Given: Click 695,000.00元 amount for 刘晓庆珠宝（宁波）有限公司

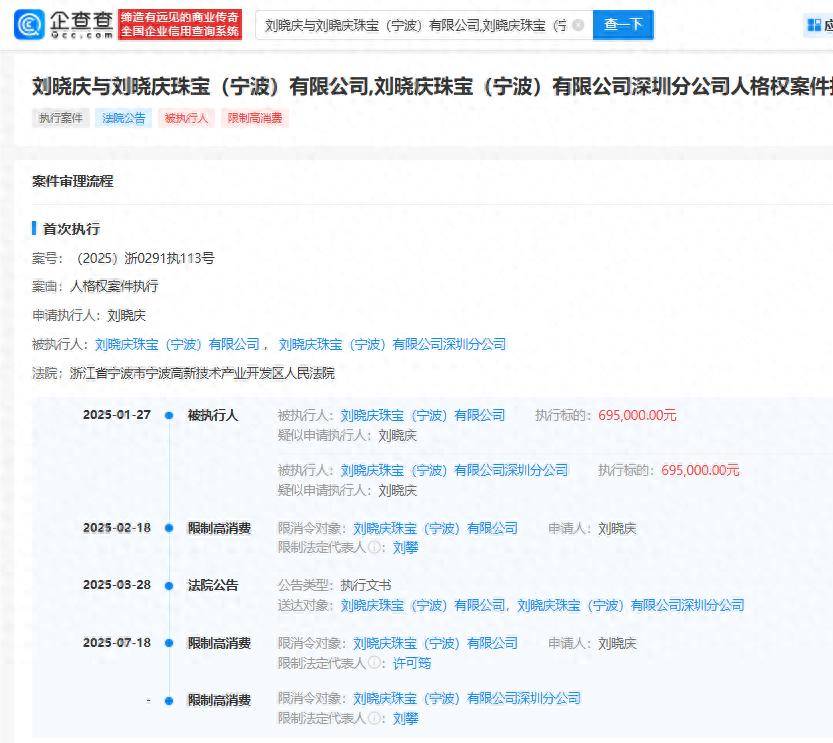Looking at the screenshot, I should click(638, 415).
